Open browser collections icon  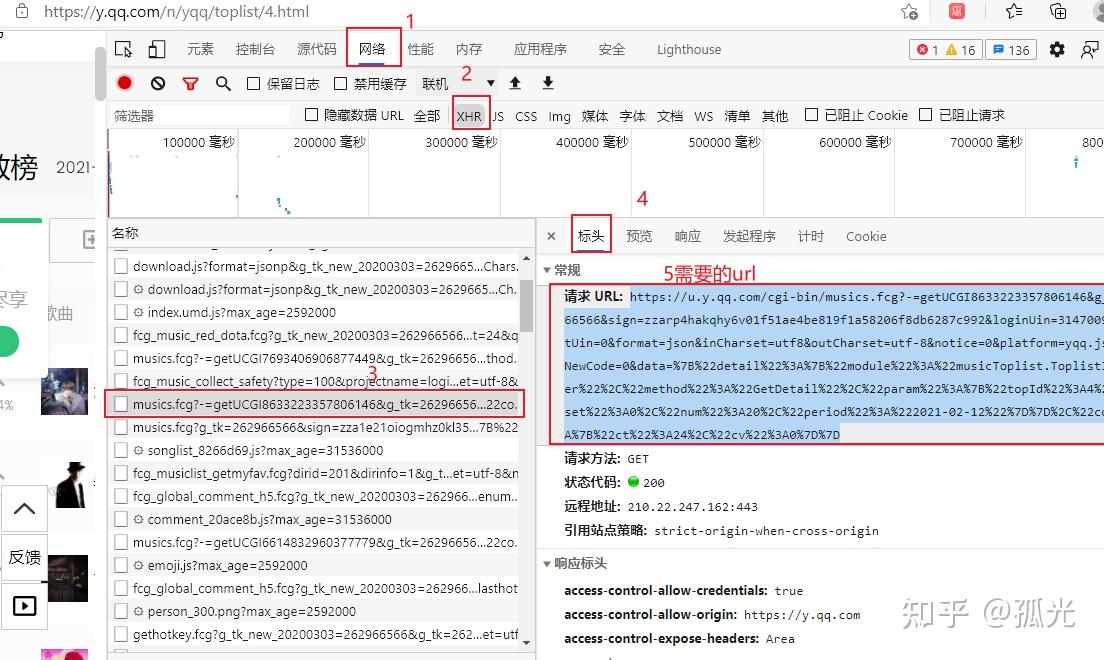pos(1058,11)
